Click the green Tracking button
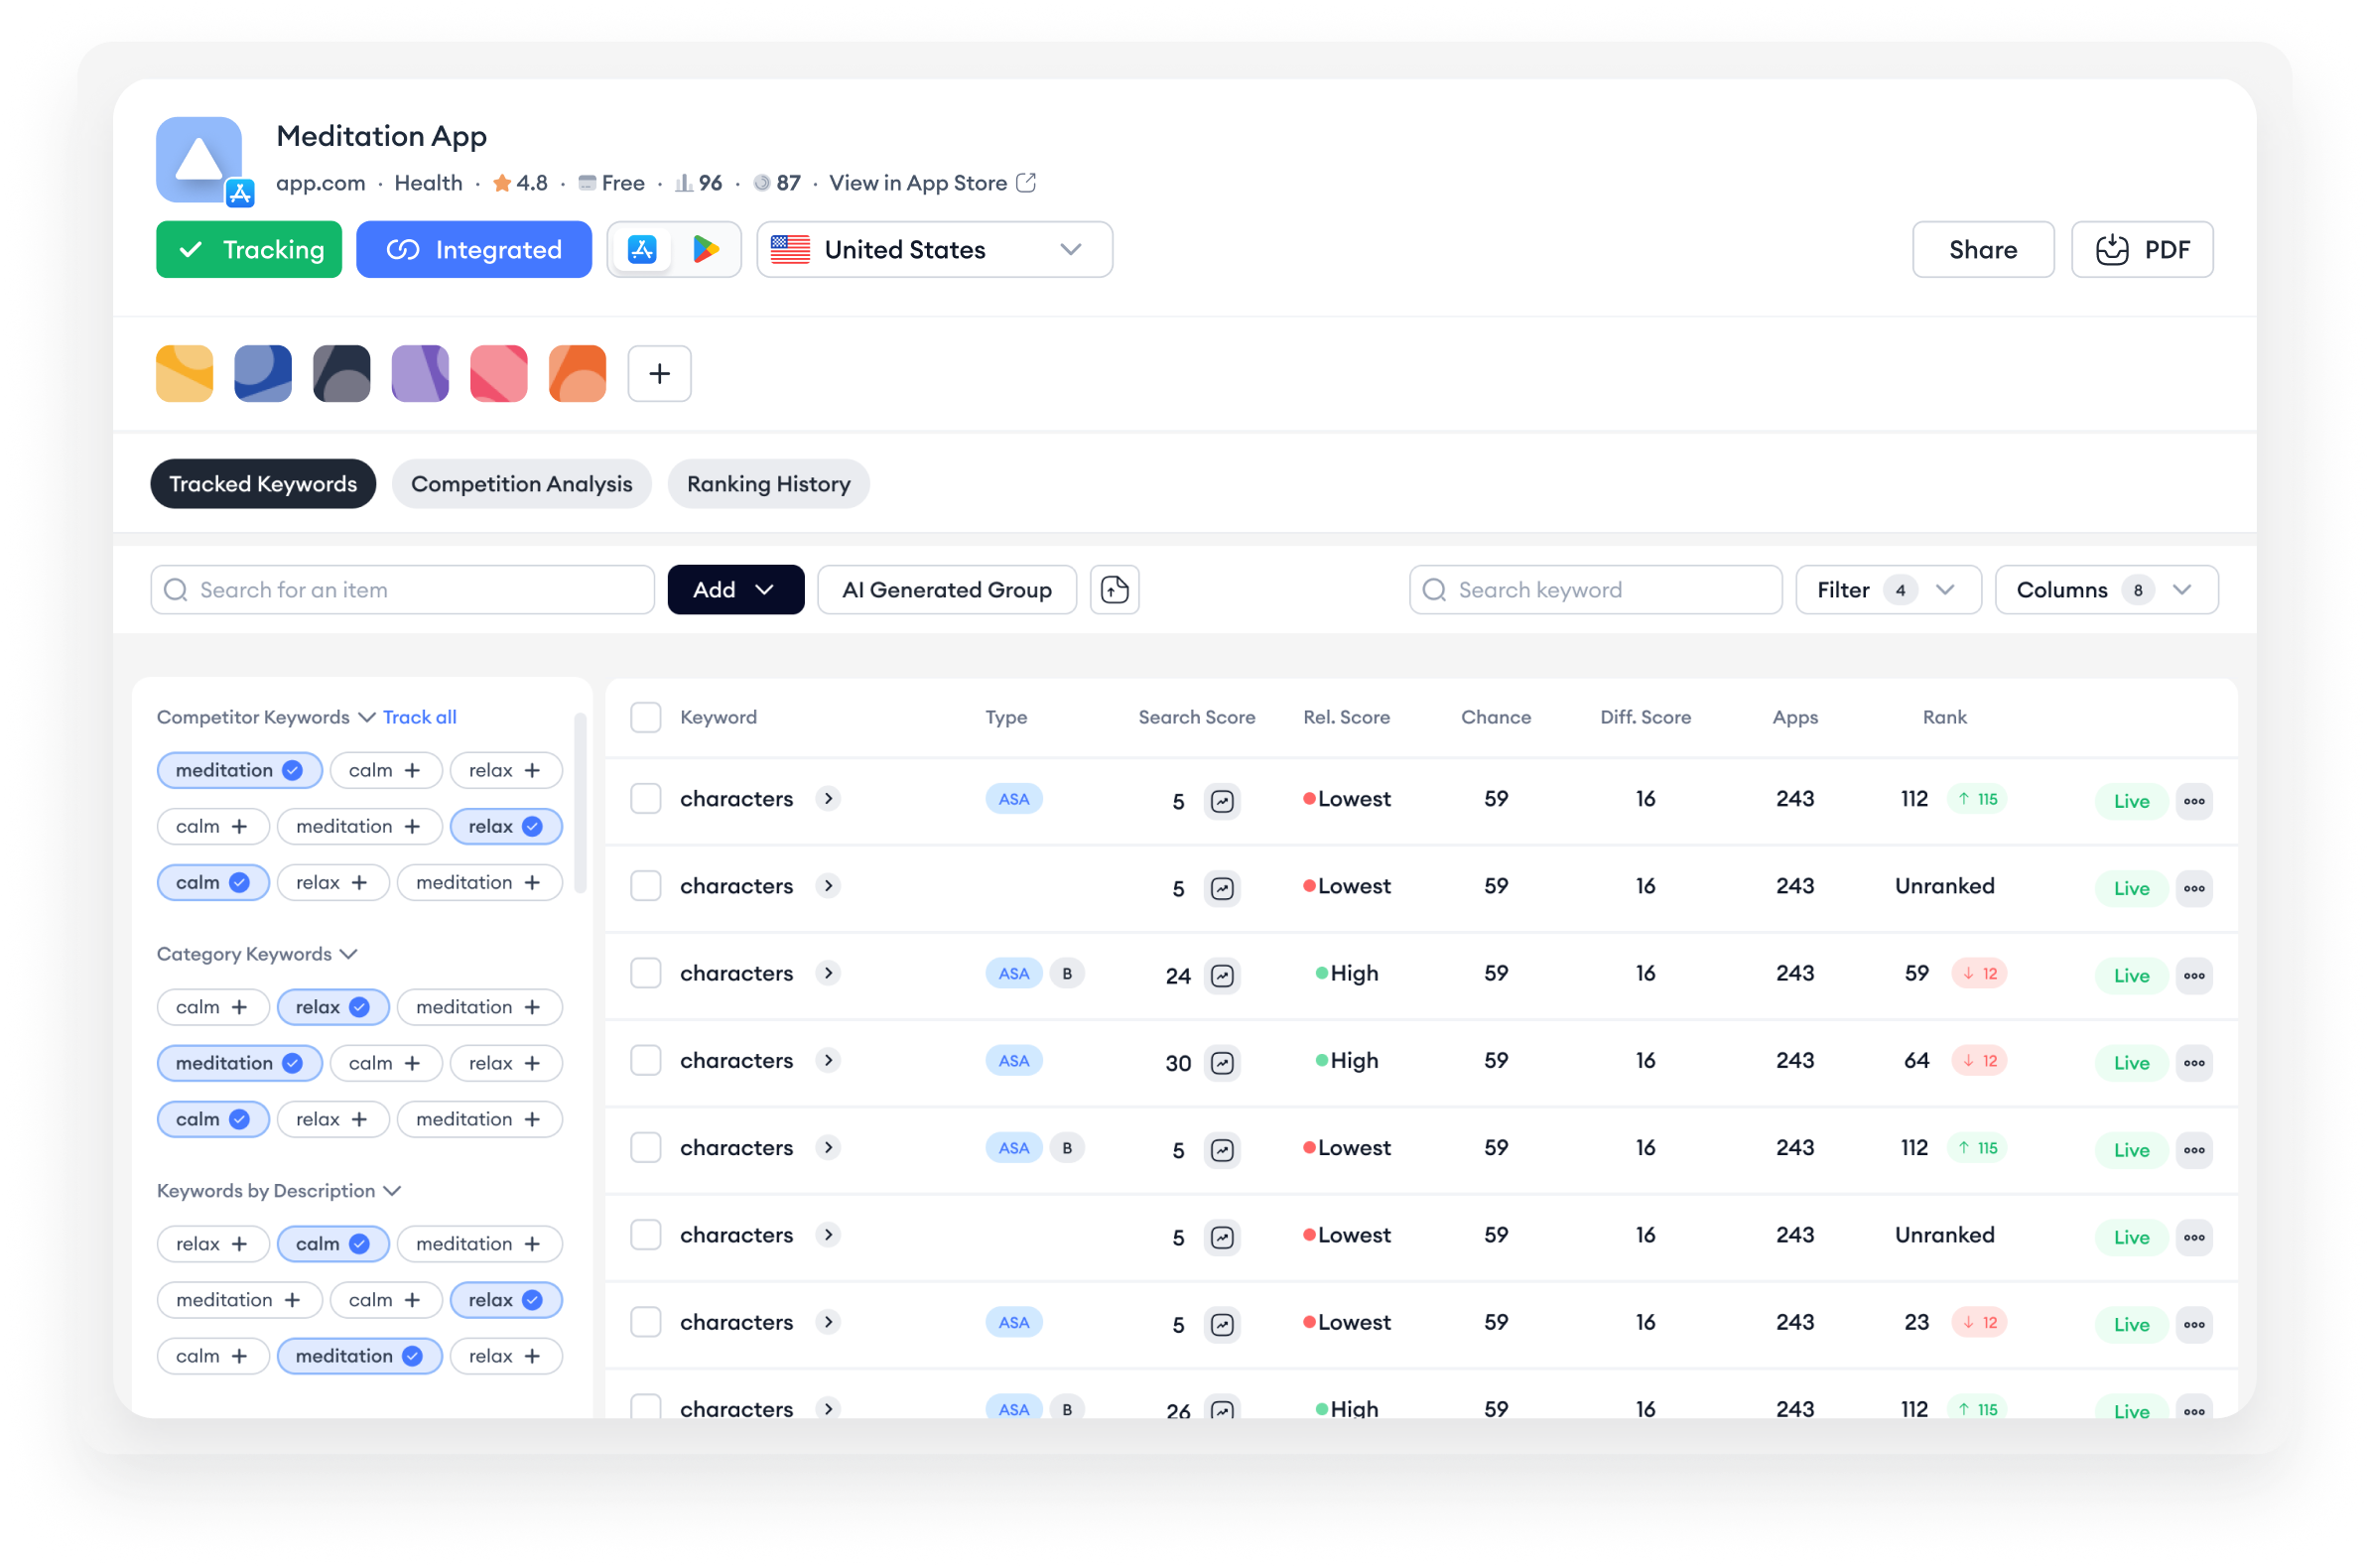The width and height of the screenshot is (2370, 1568). 249,250
